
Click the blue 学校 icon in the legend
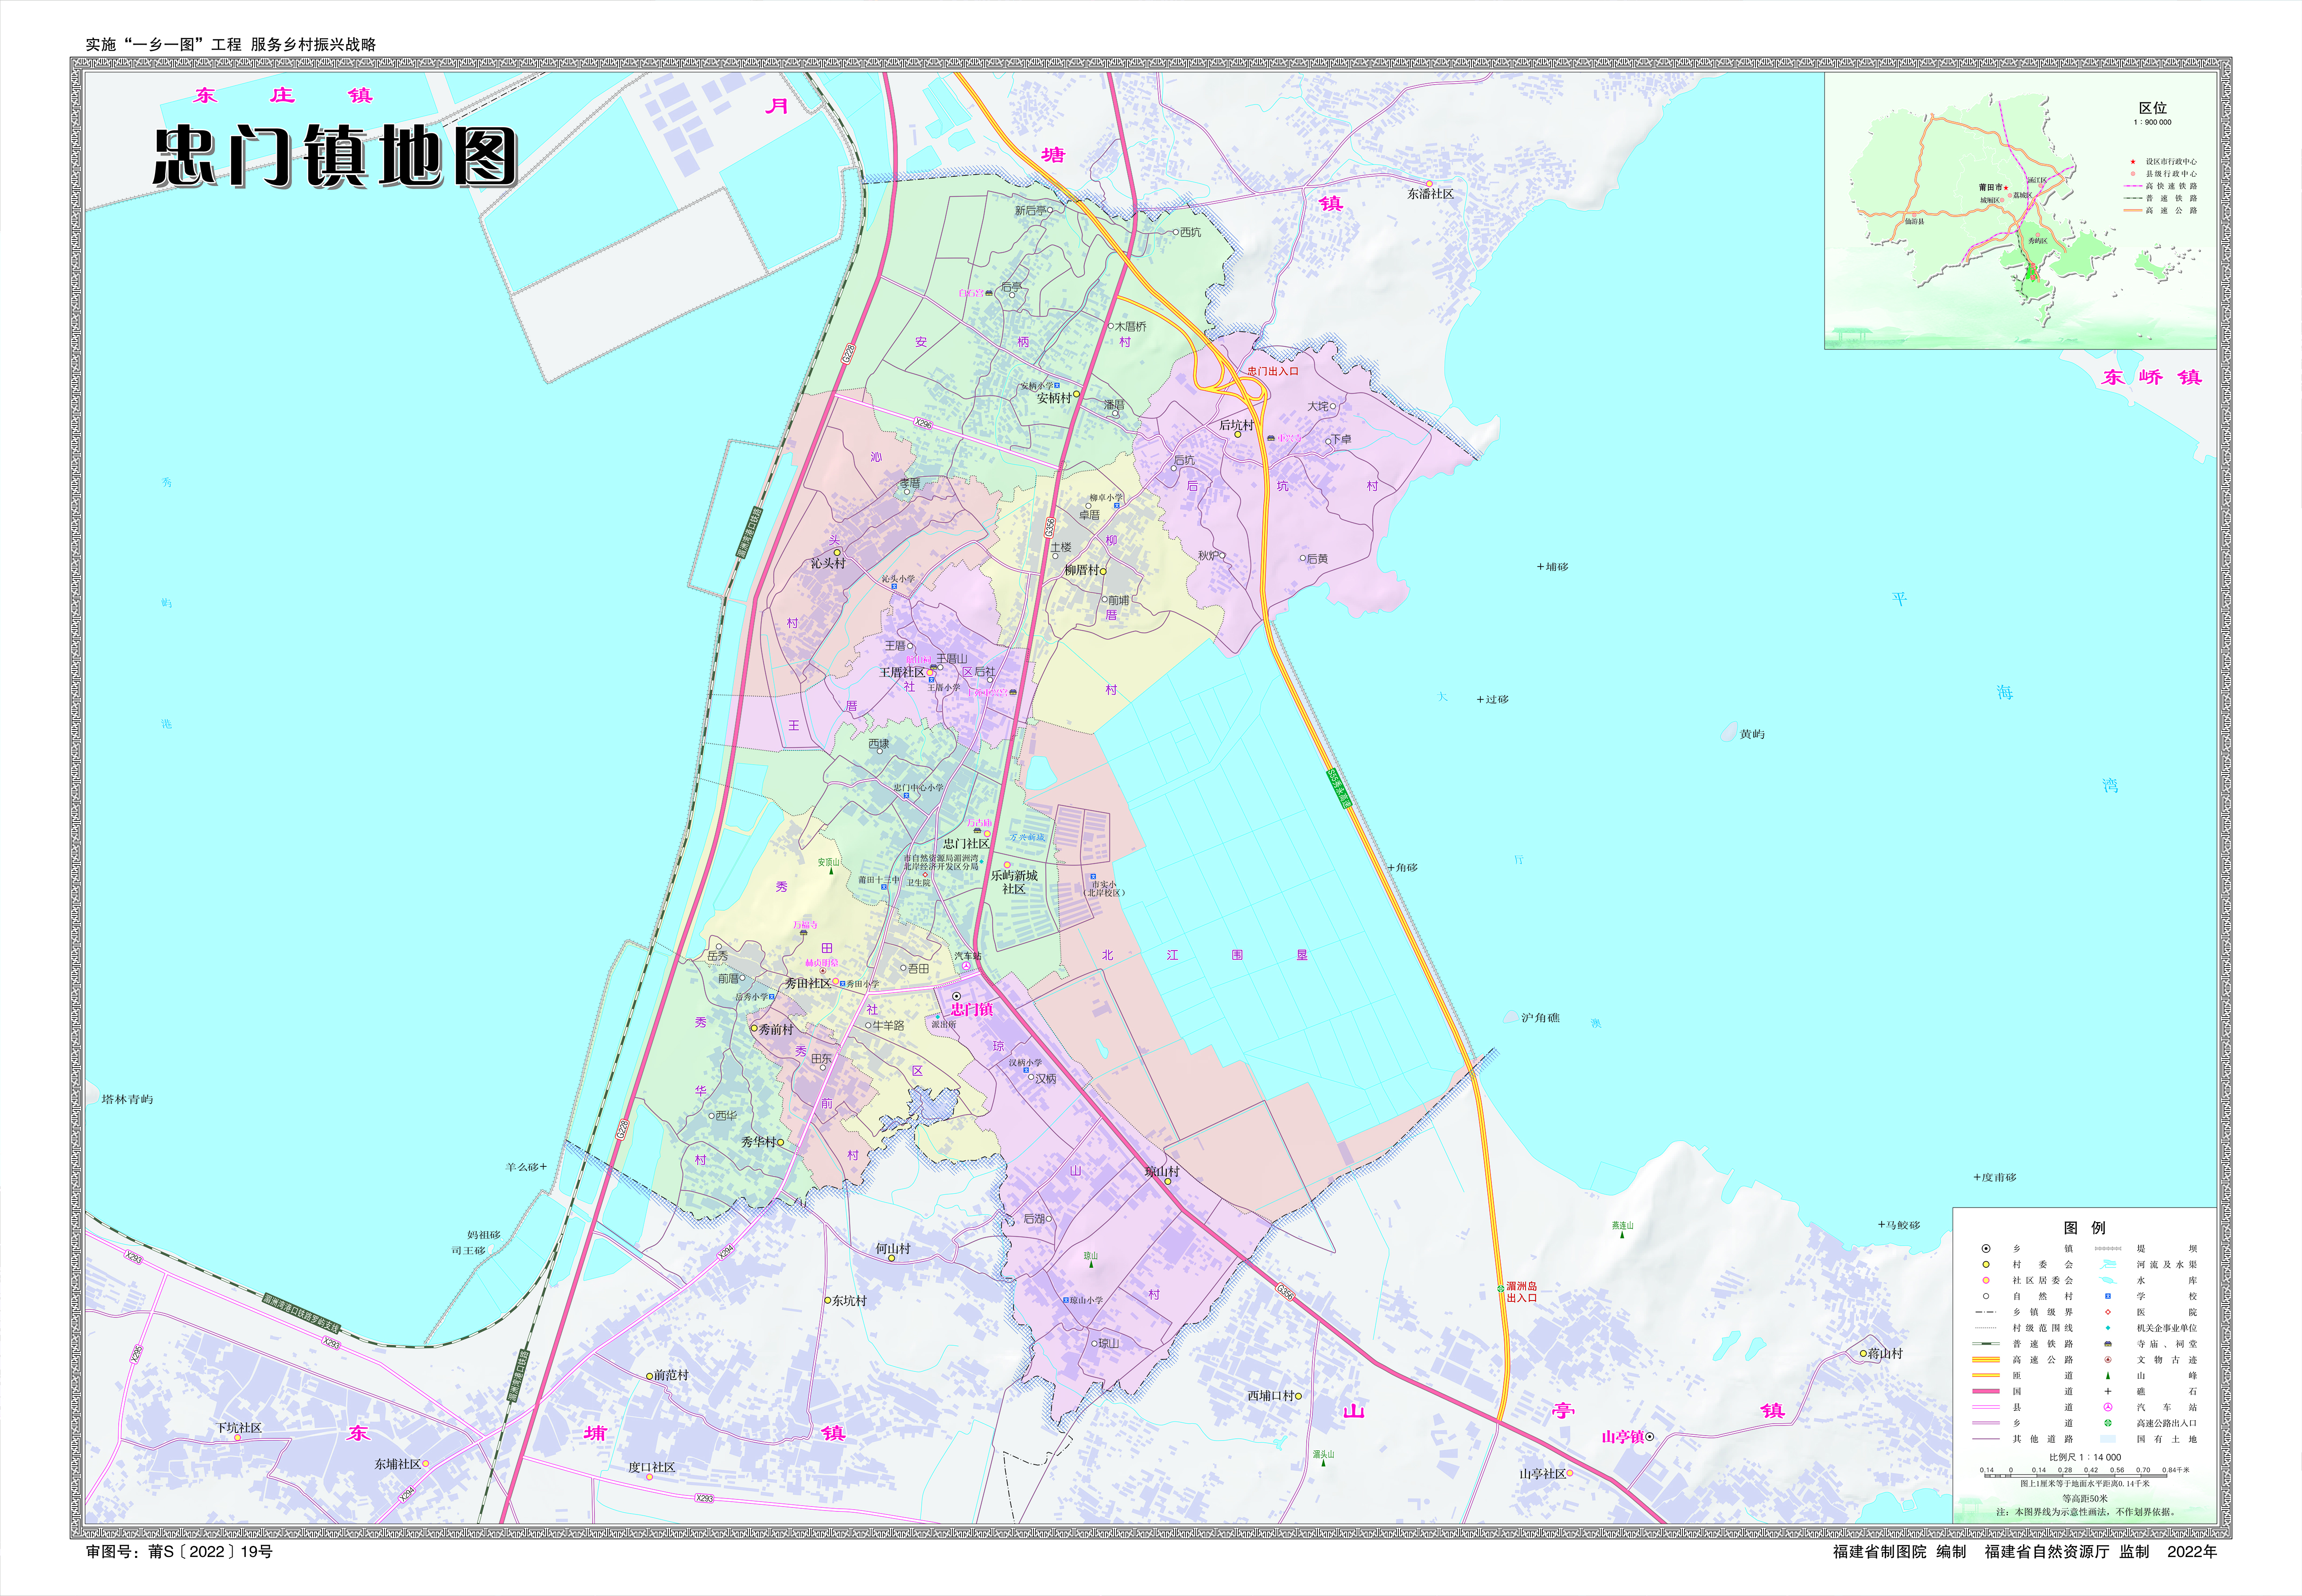[2107, 1296]
